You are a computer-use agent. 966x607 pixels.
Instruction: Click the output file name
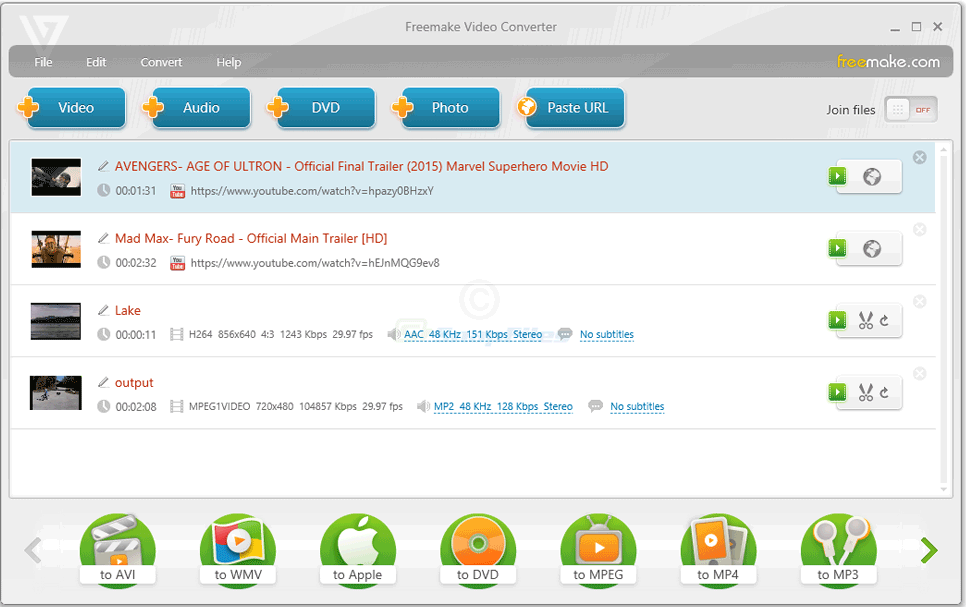[x=134, y=383]
